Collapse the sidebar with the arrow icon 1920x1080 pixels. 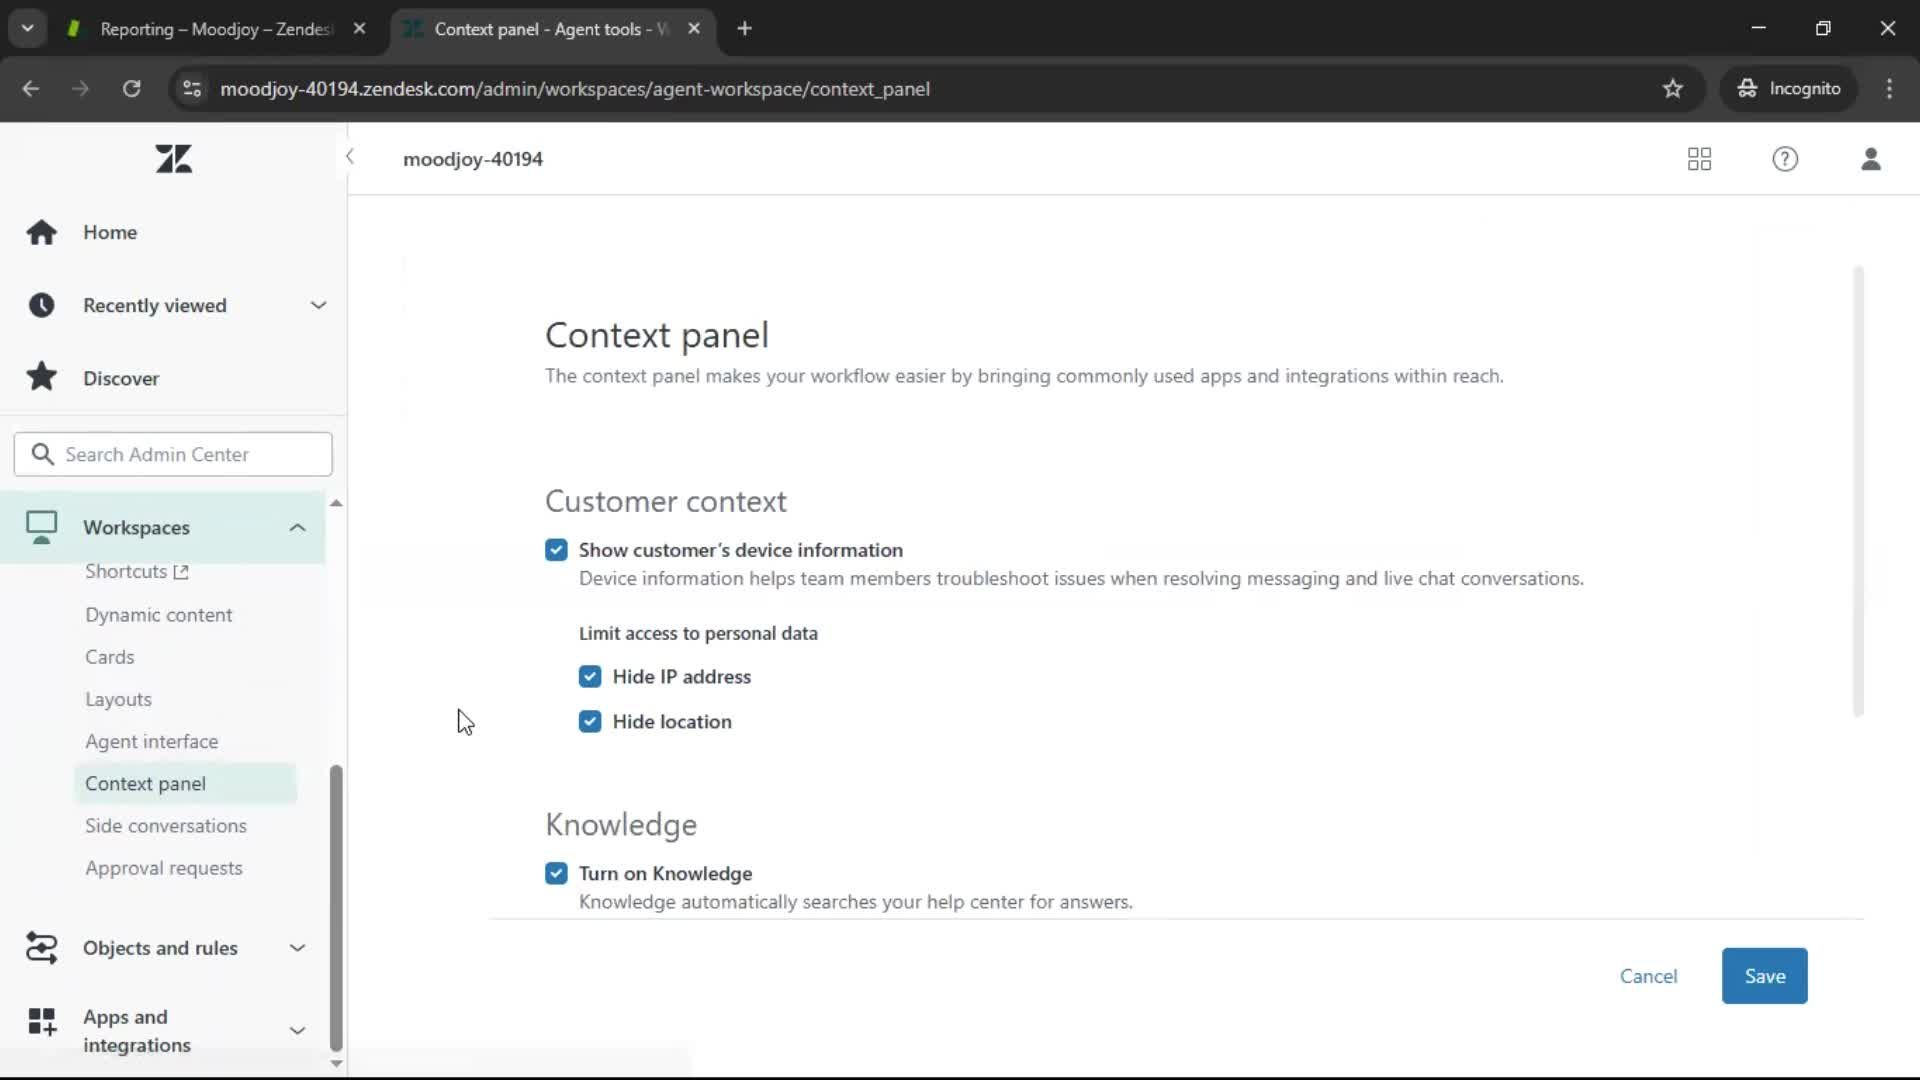(350, 157)
